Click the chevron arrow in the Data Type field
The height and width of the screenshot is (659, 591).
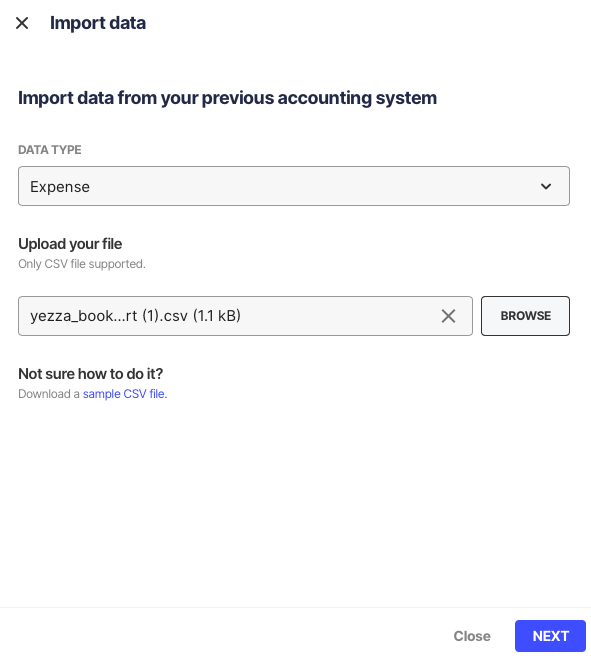pyautogui.click(x=546, y=186)
